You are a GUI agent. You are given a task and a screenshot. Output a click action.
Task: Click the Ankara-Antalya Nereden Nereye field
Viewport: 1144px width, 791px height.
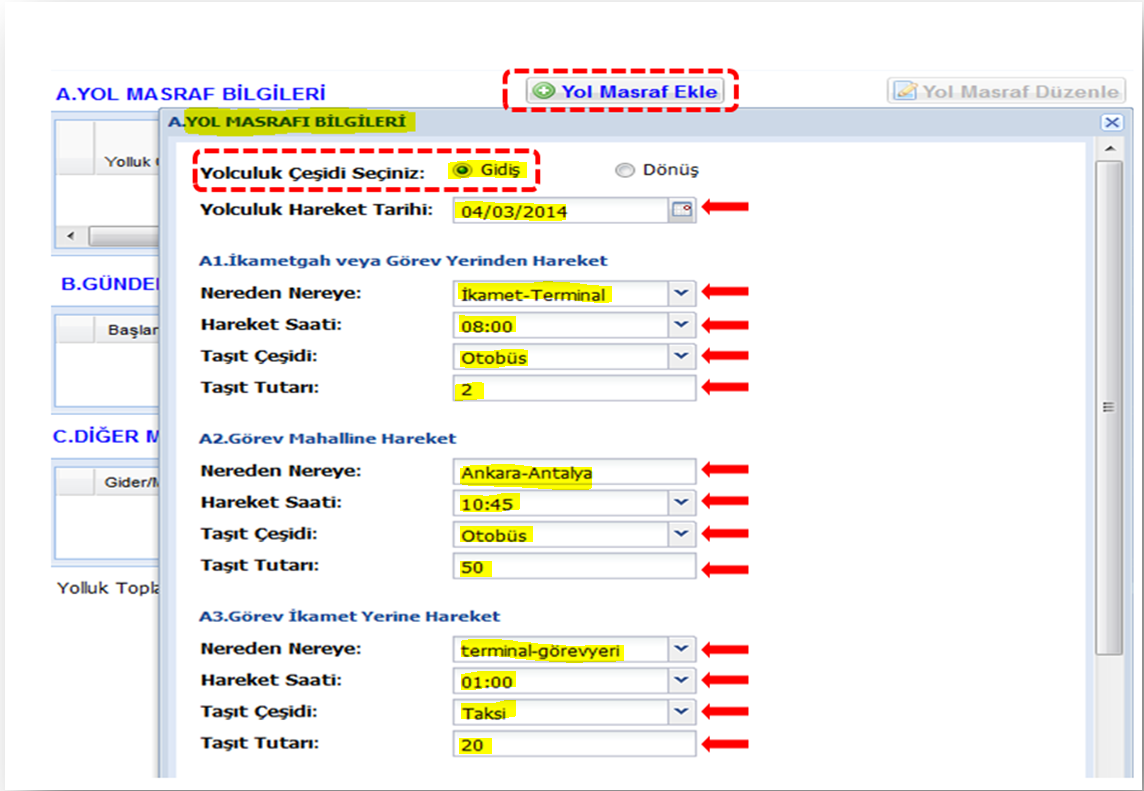(x=574, y=472)
